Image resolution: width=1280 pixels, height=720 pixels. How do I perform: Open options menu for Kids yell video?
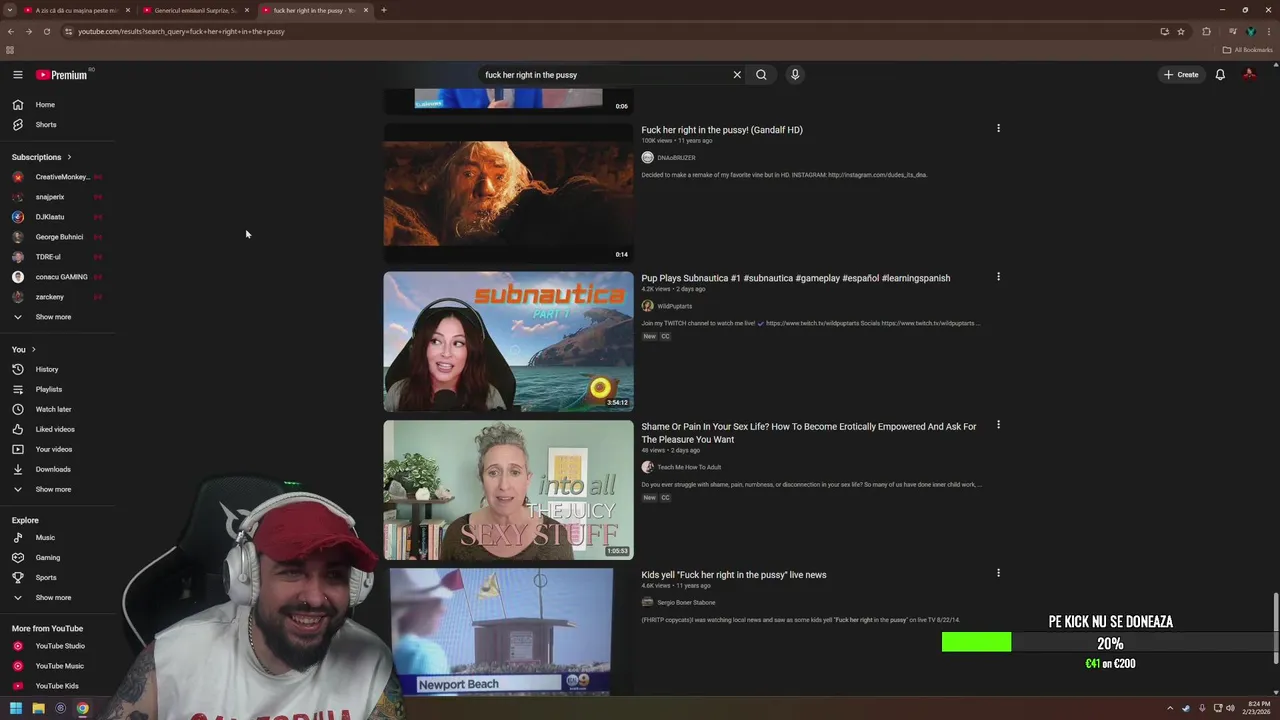click(998, 573)
